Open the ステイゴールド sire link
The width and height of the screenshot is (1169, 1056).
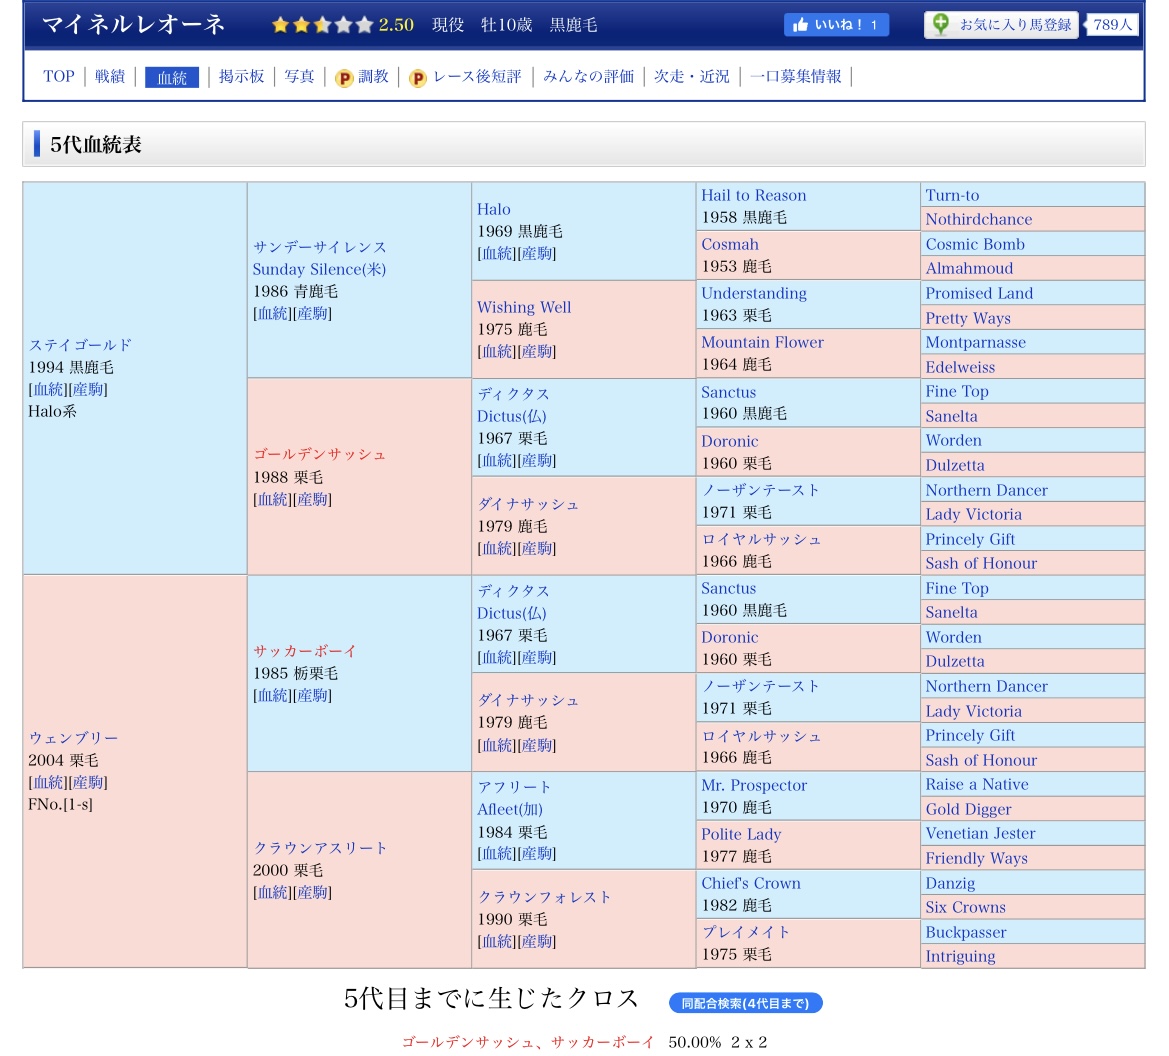[80, 345]
